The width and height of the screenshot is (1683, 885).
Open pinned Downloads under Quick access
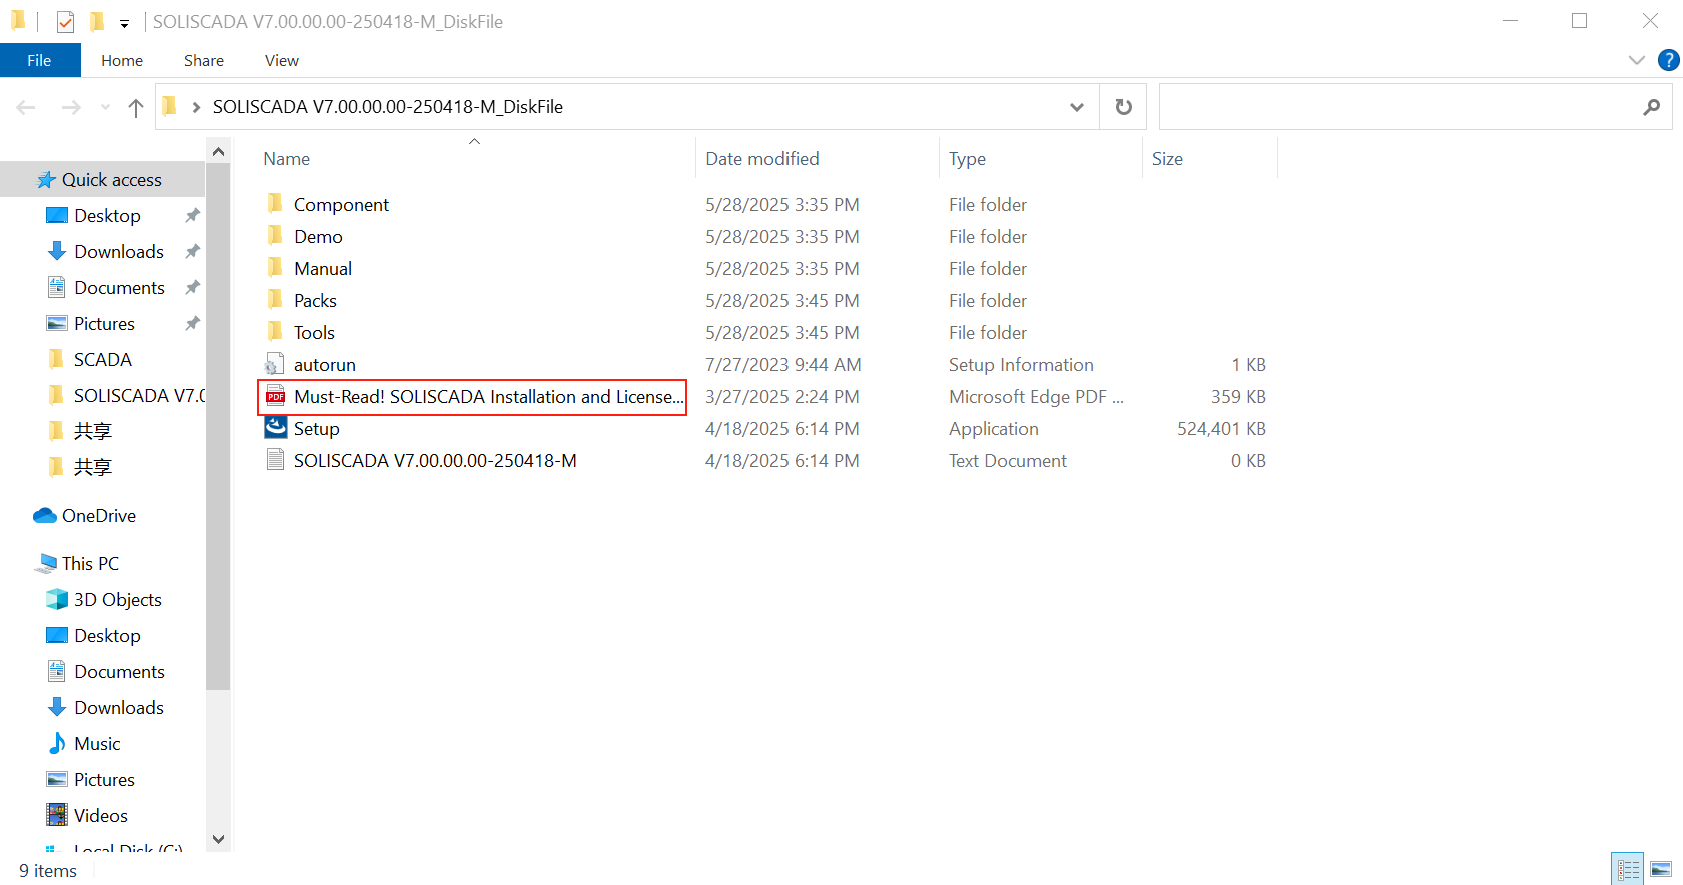[x=118, y=252]
